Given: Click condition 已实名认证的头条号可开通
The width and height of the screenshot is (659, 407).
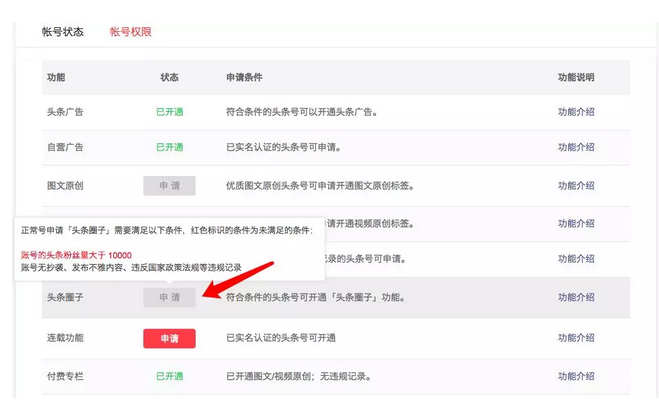Looking at the screenshot, I should point(281,338).
